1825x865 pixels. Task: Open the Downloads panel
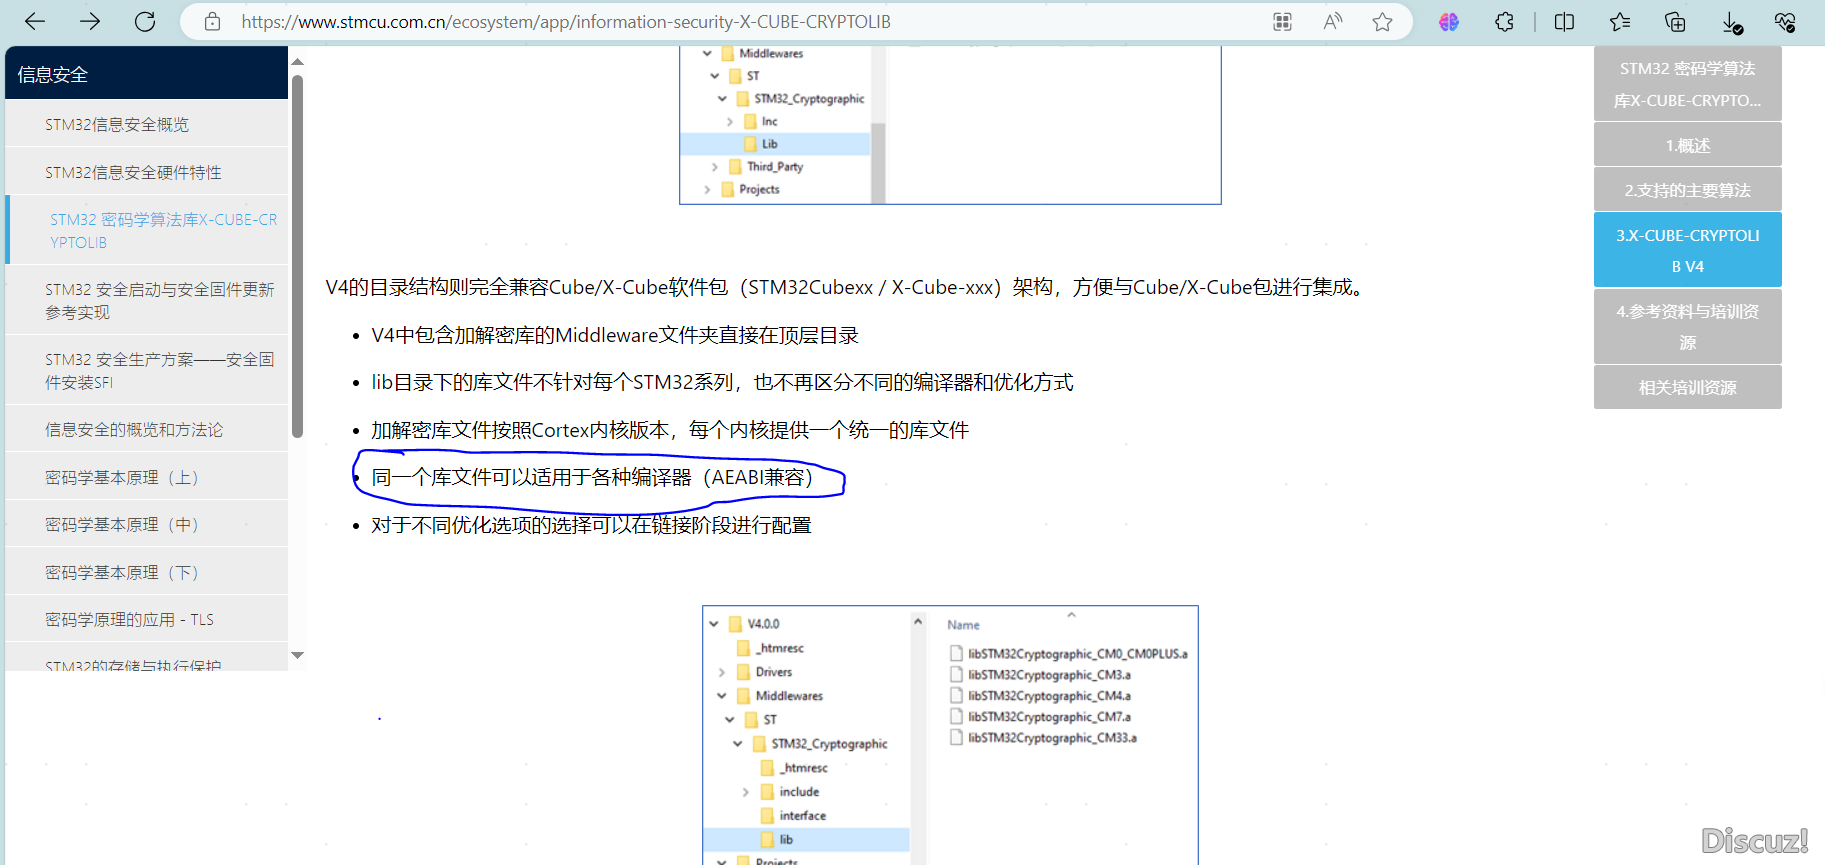1732,22
